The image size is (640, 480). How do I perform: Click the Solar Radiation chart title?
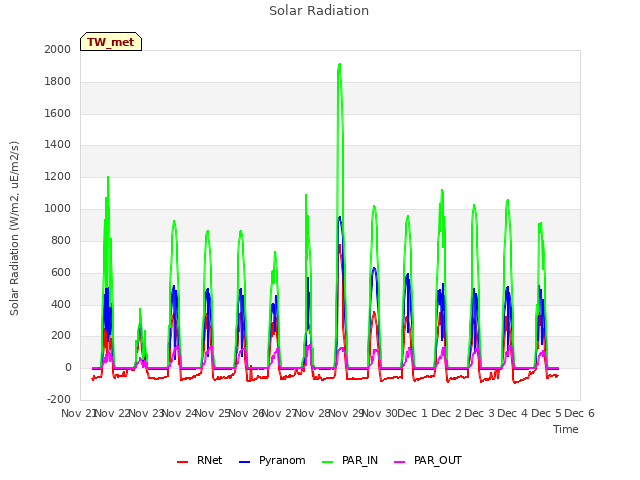(x=319, y=11)
